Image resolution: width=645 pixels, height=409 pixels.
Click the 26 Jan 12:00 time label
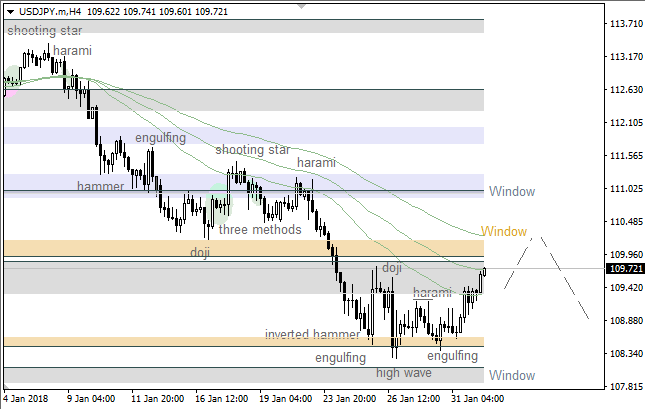[415, 399]
